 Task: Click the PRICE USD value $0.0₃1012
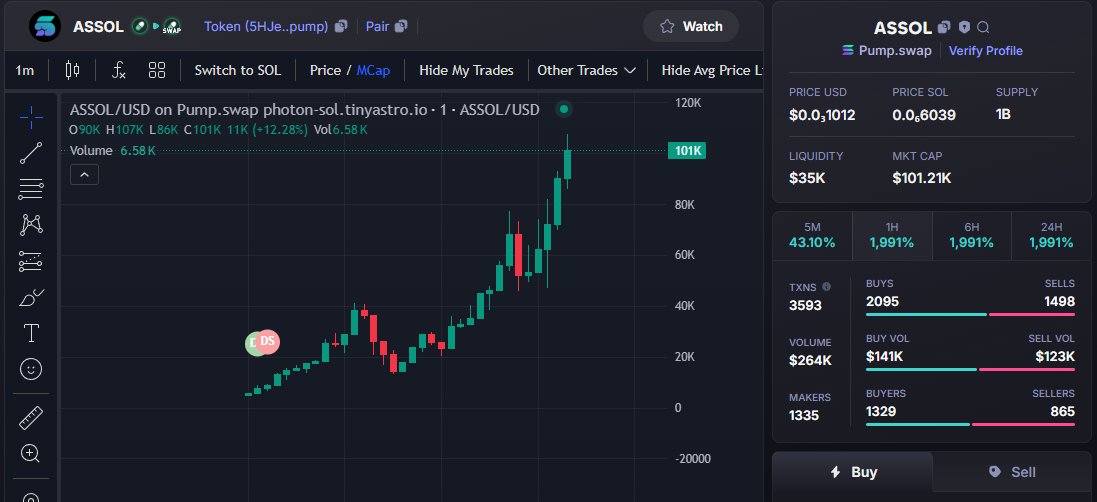pyautogui.click(x=822, y=115)
